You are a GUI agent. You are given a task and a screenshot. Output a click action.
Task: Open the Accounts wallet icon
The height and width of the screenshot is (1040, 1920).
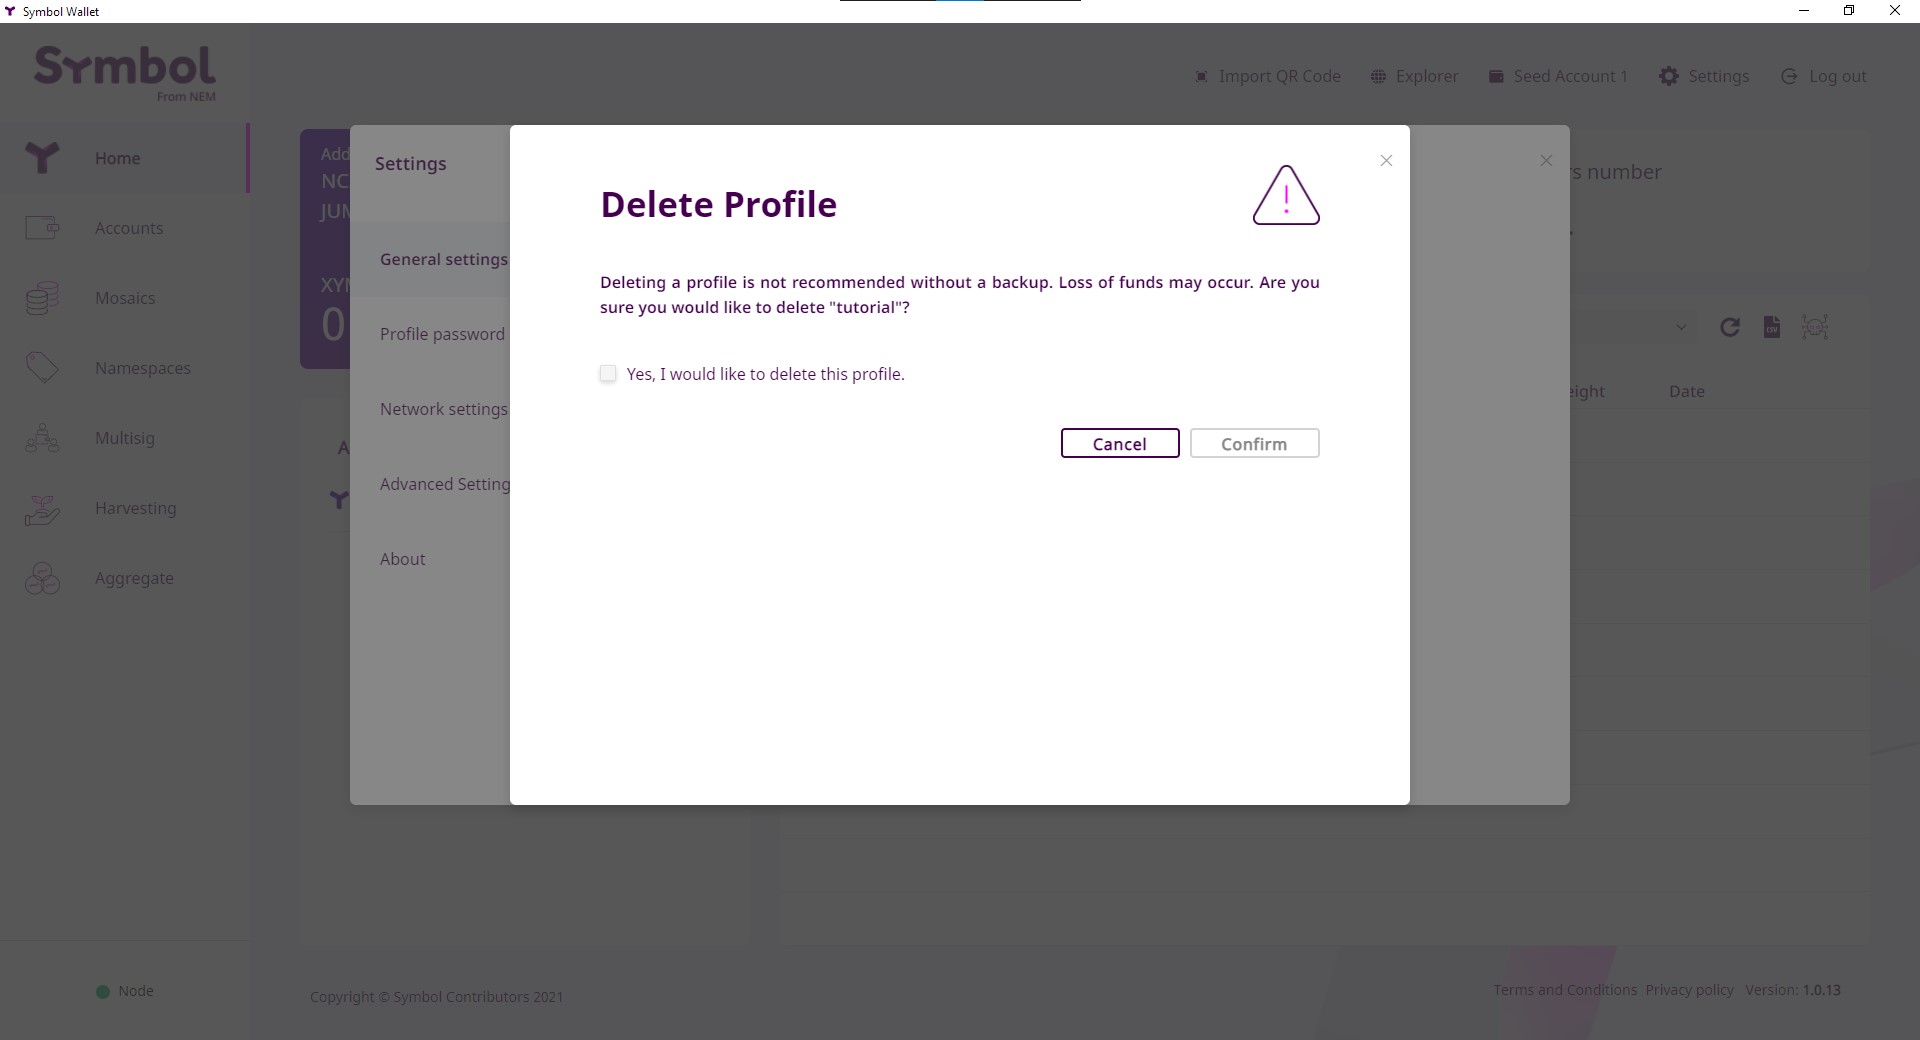point(42,228)
